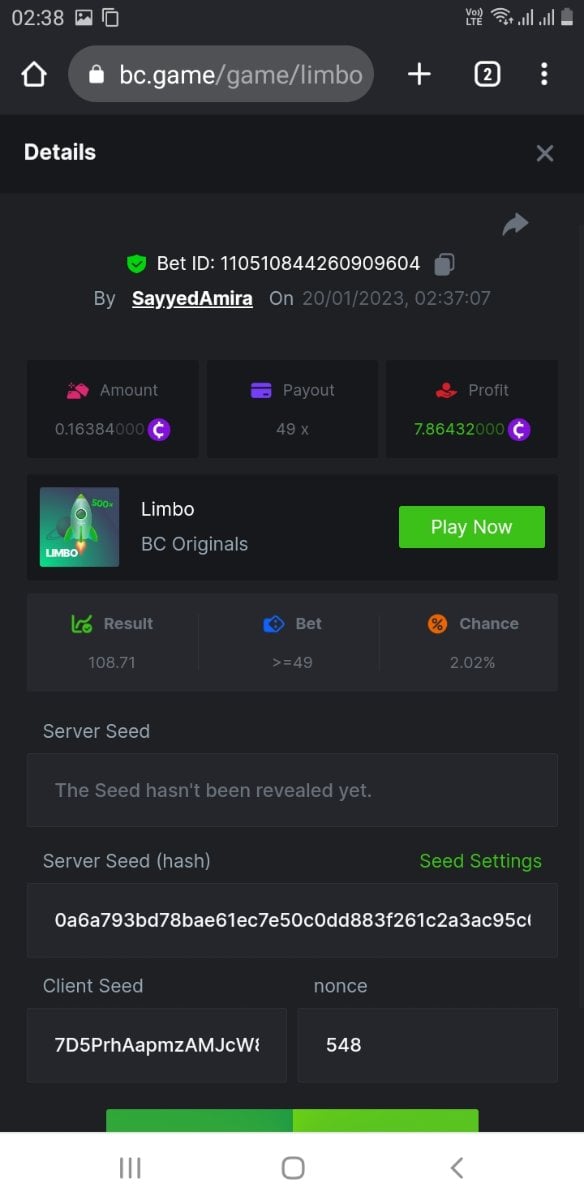Image resolution: width=584 pixels, height=1200 pixels.
Task: Open a new browser tab with plus icon
Action: (x=419, y=74)
